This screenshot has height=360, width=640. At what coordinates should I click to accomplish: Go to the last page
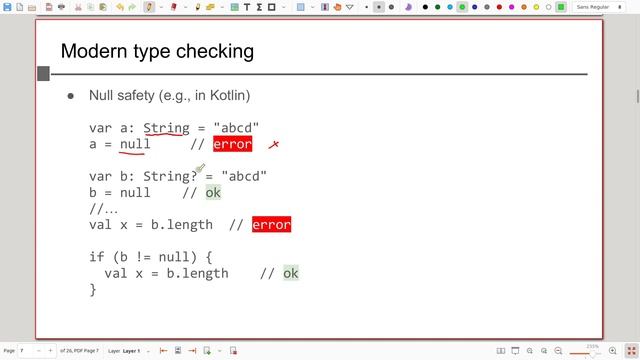(x=192, y=351)
